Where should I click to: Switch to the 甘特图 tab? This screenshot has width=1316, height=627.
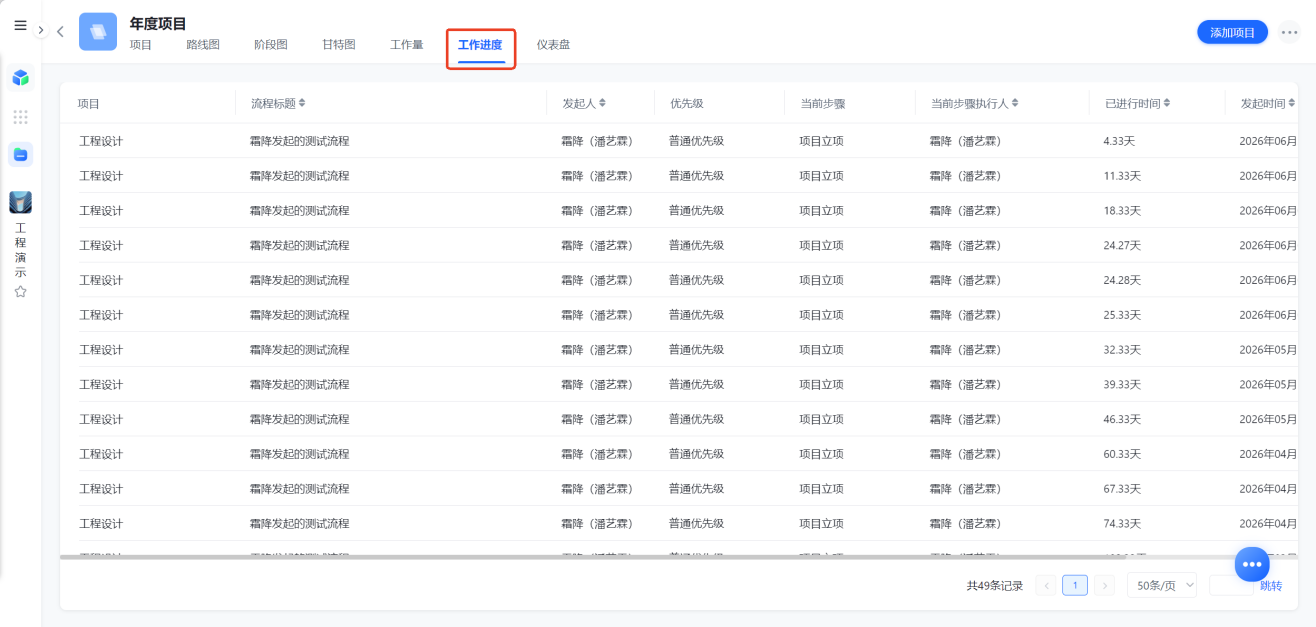tap(339, 45)
